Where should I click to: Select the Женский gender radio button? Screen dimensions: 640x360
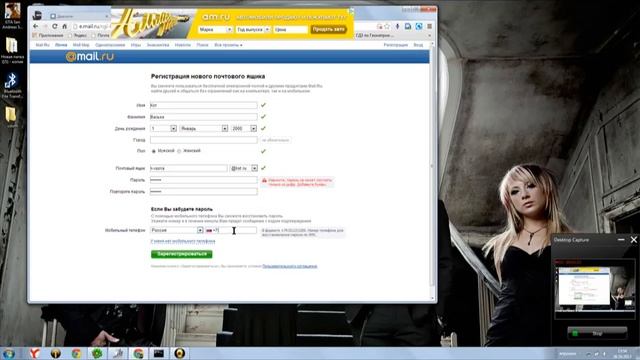(179, 151)
